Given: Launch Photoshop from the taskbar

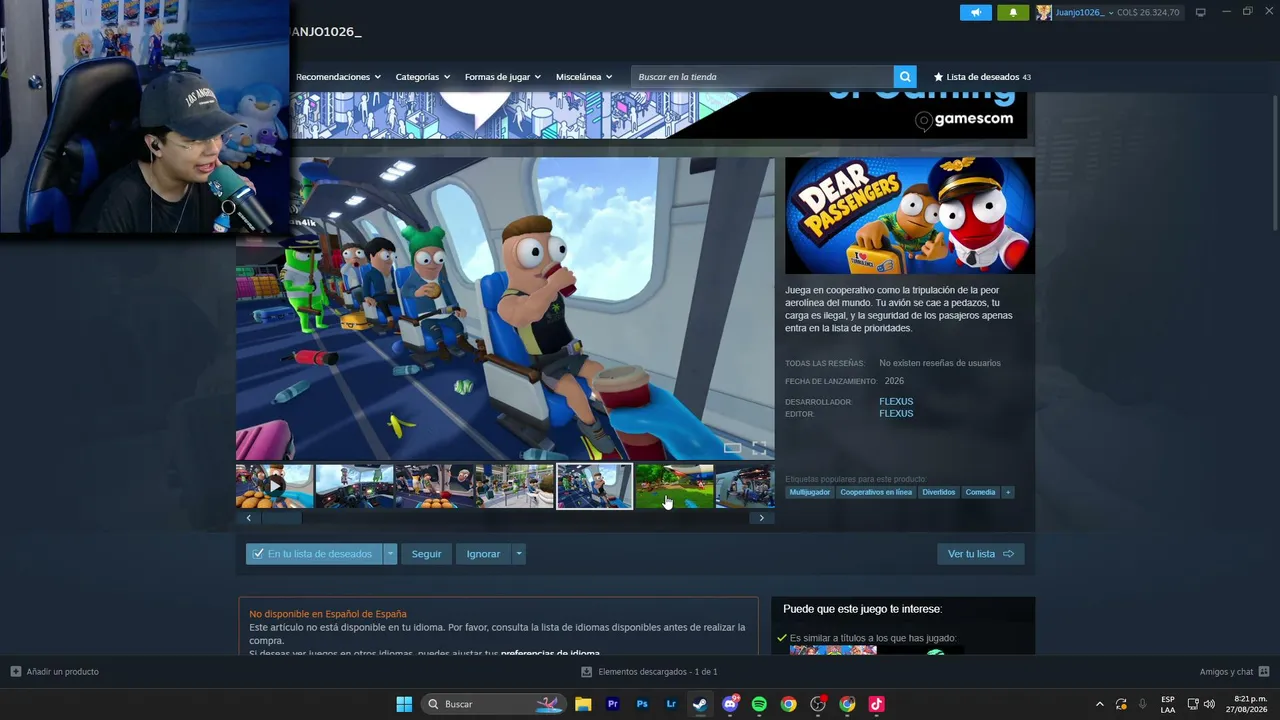Looking at the screenshot, I should coord(642,704).
